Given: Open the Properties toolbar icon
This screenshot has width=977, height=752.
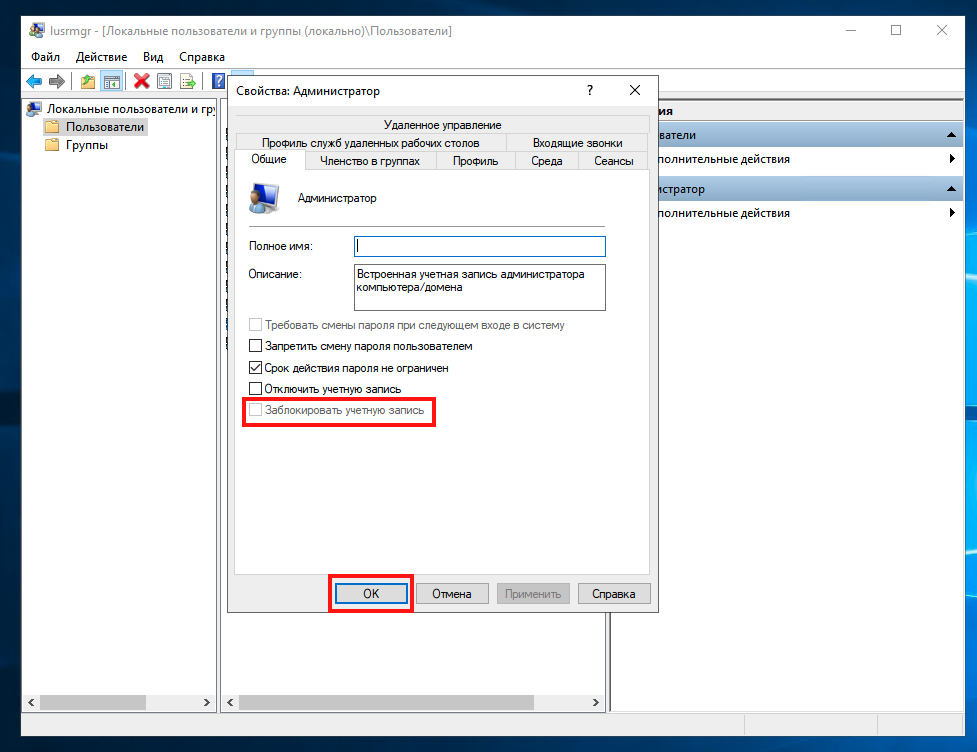Looking at the screenshot, I should (164, 81).
